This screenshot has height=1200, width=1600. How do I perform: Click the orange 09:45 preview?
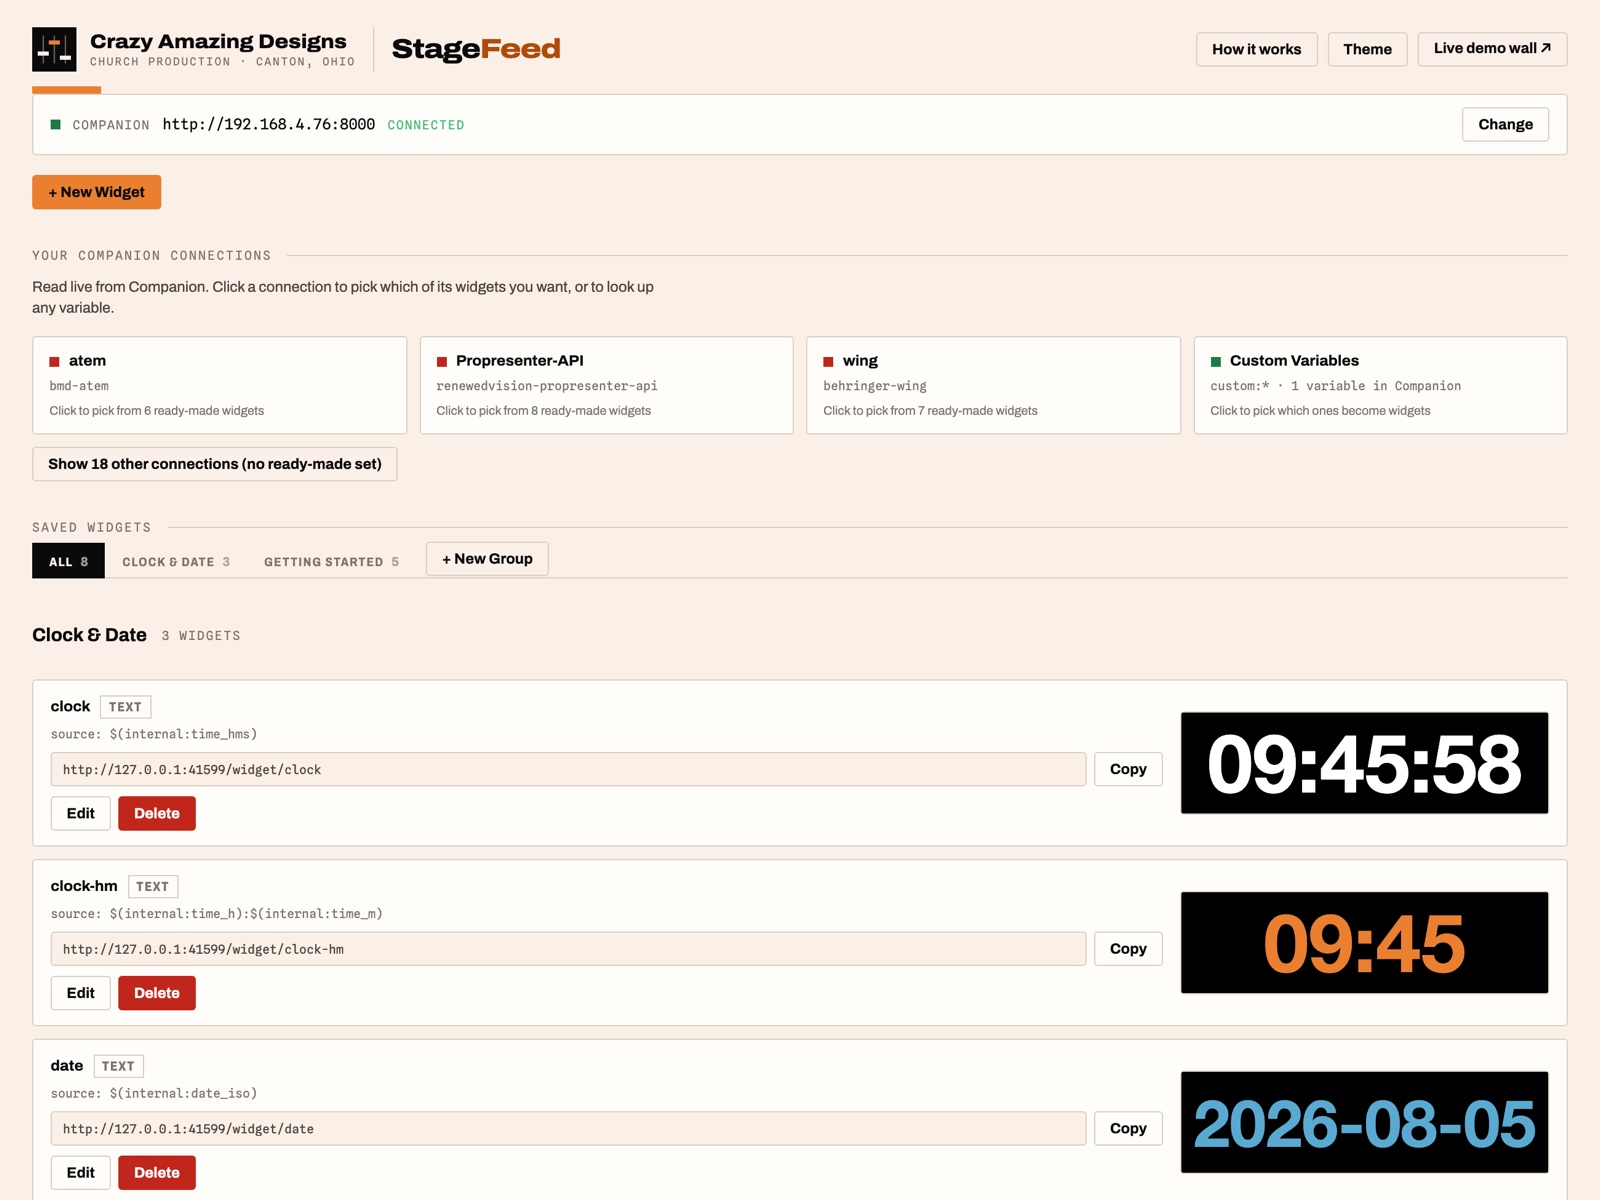coord(1364,943)
